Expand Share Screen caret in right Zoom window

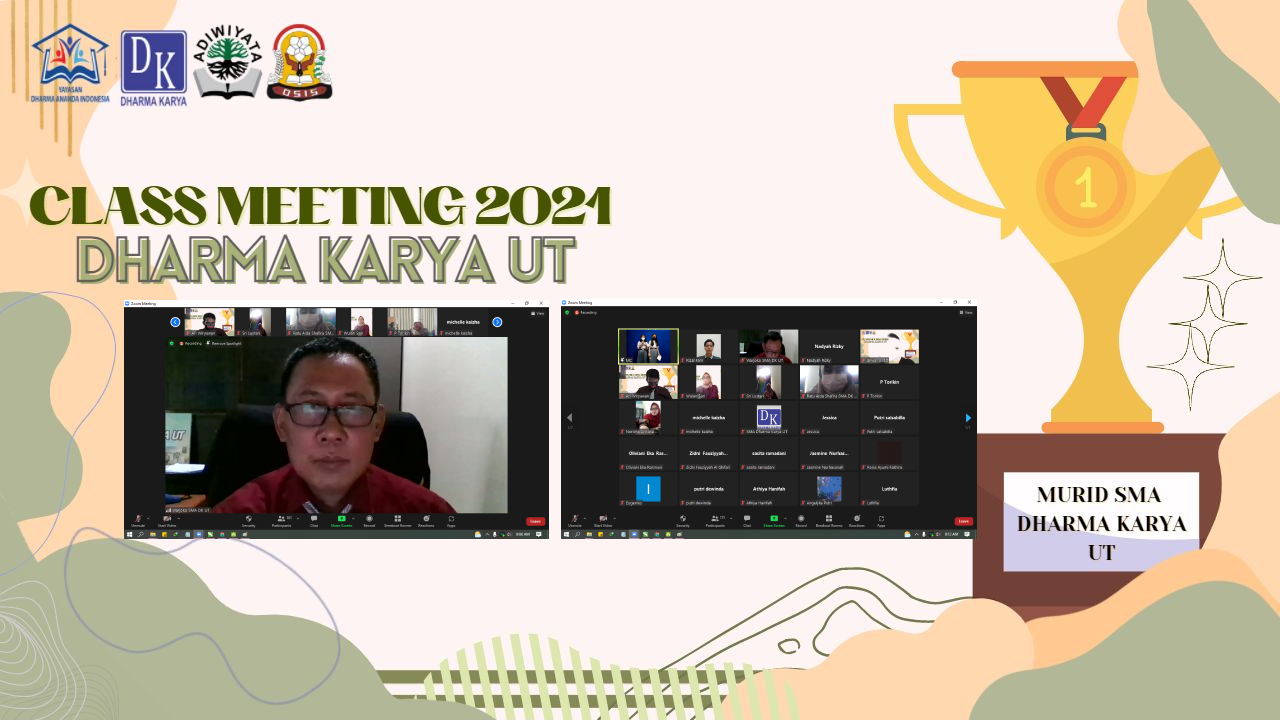[x=785, y=518]
